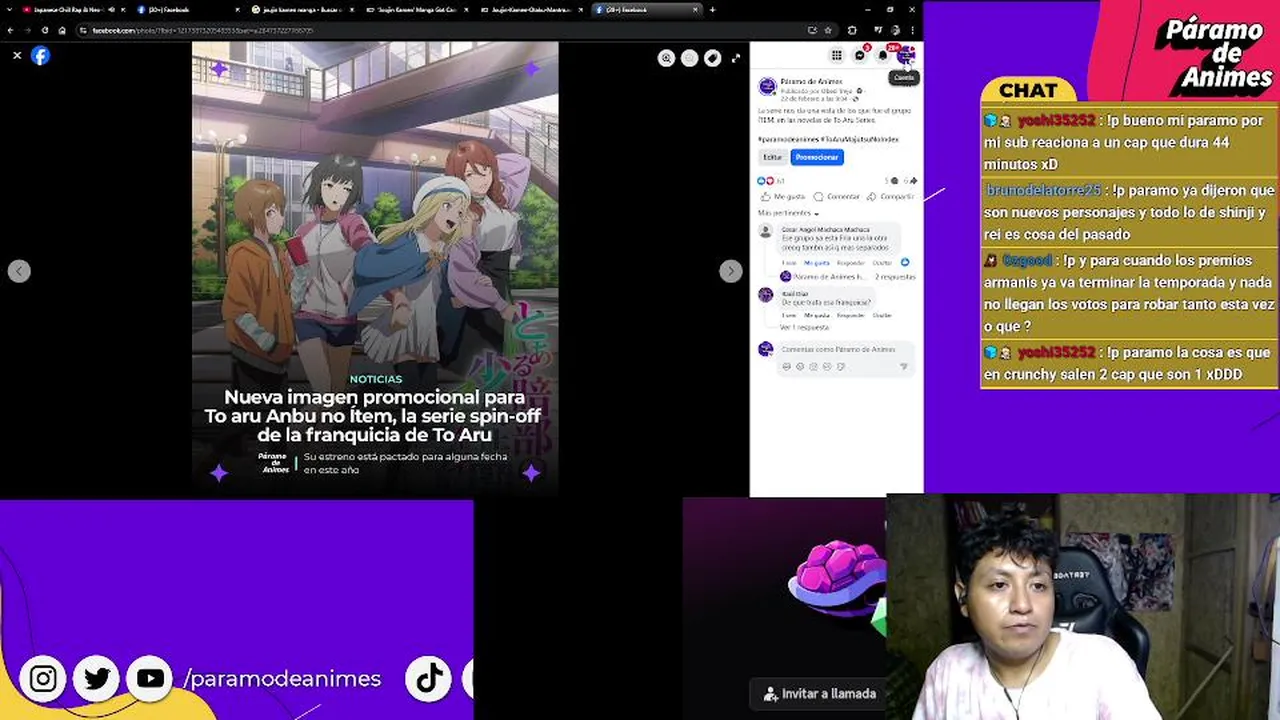Expand the 2 respuestas thread
The height and width of the screenshot is (720, 1280).
pos(895,276)
